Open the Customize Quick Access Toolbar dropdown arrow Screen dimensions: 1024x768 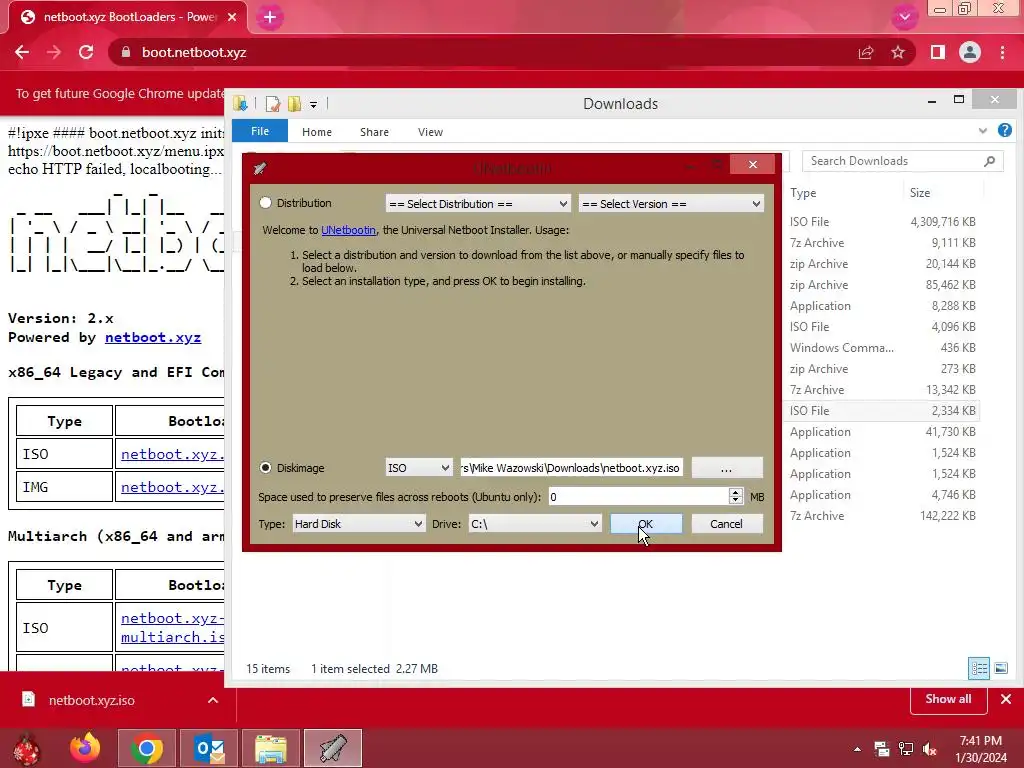[313, 104]
